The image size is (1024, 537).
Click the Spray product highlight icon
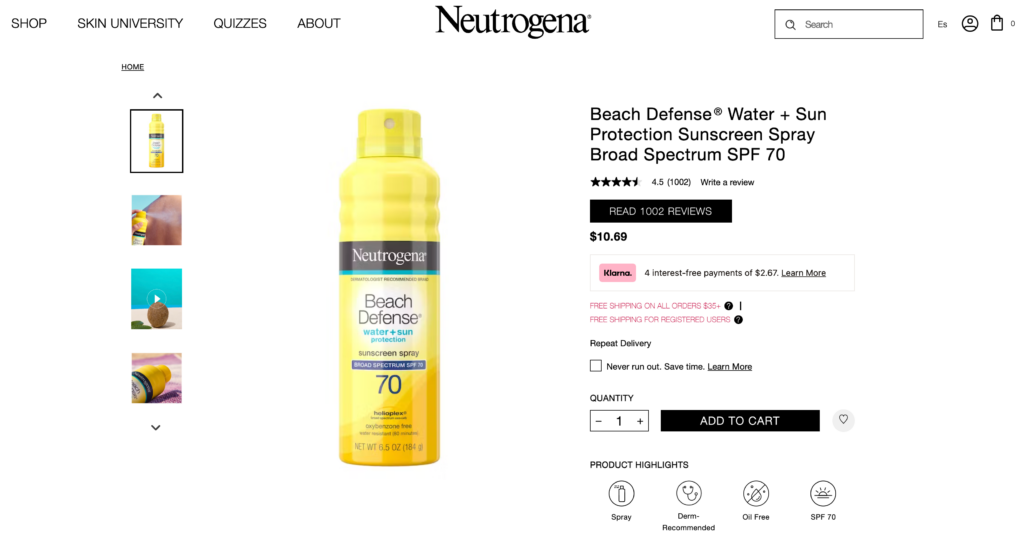621,494
